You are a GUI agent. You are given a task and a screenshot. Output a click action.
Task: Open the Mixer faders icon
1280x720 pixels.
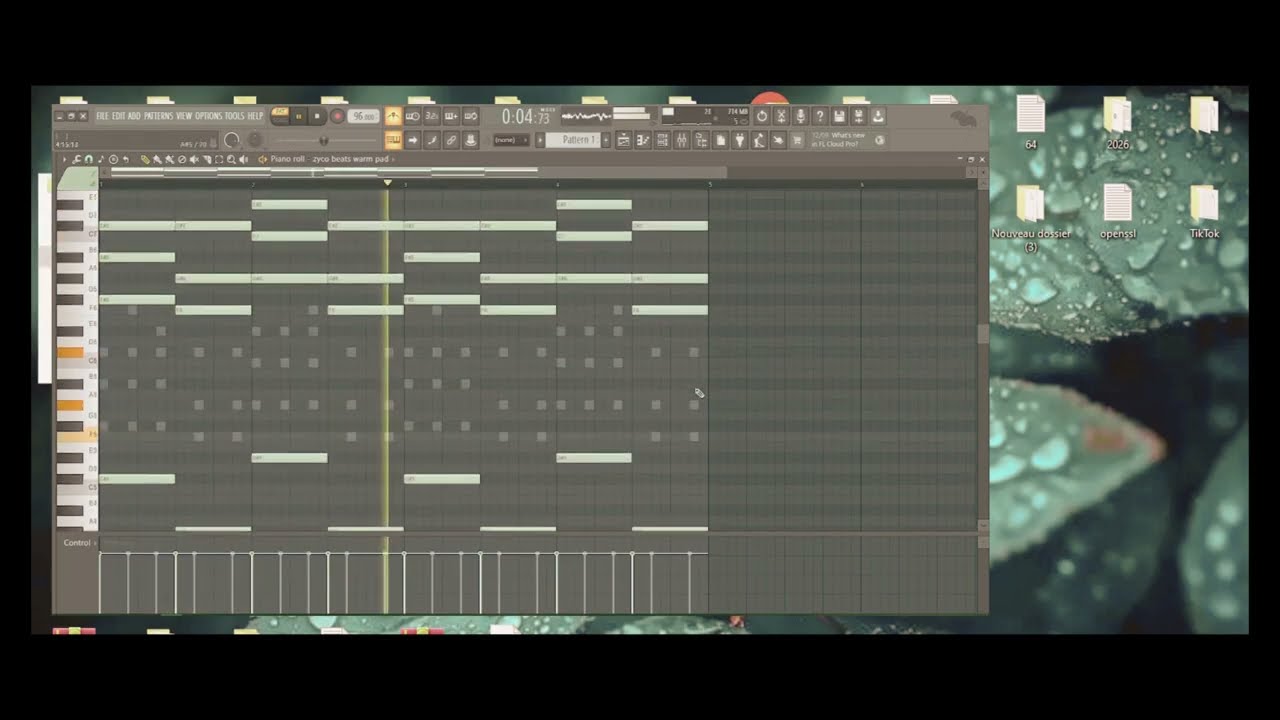click(681, 140)
